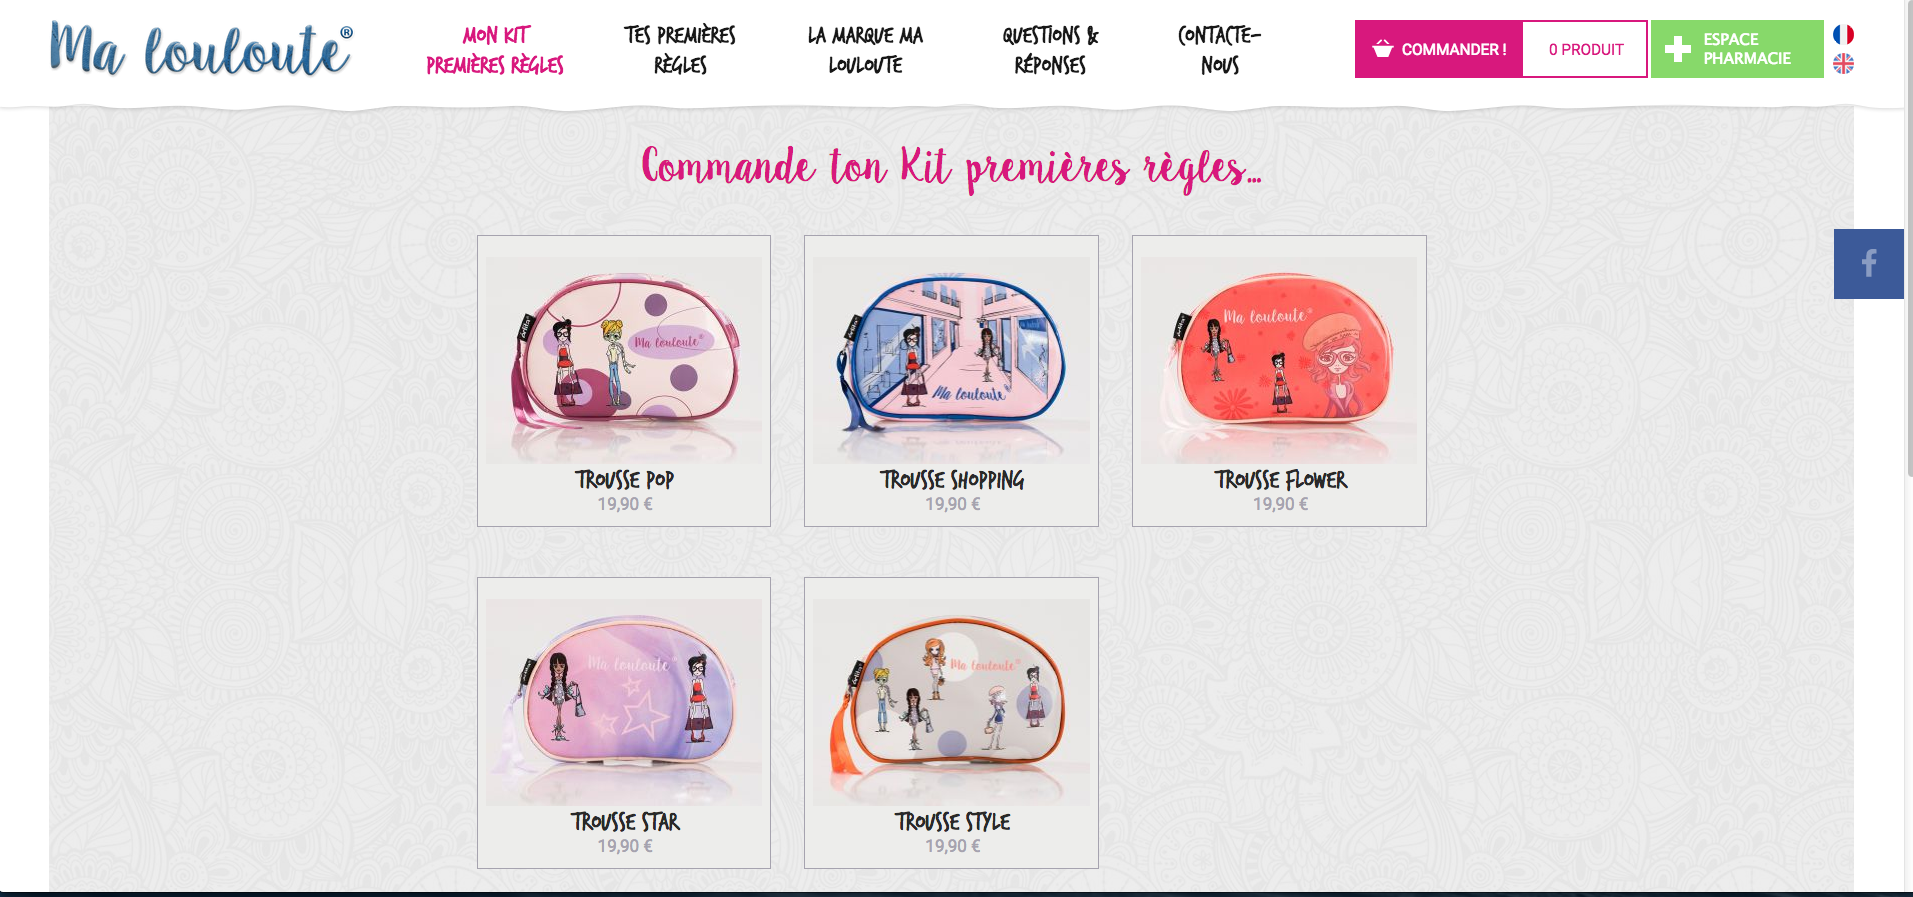Open Tes Premières Règles menu item
The image size is (1913, 897).
[680, 50]
